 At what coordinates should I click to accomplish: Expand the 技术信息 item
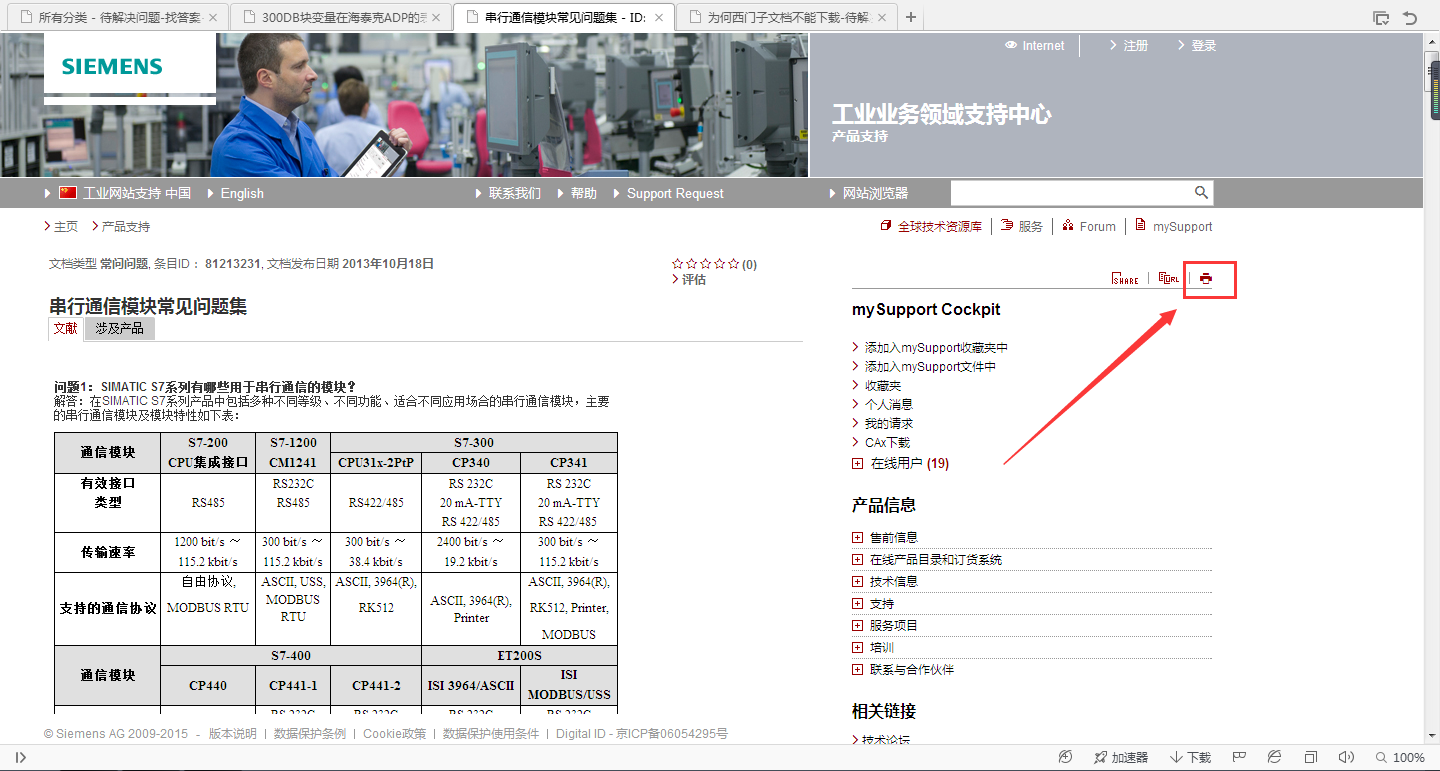point(857,581)
